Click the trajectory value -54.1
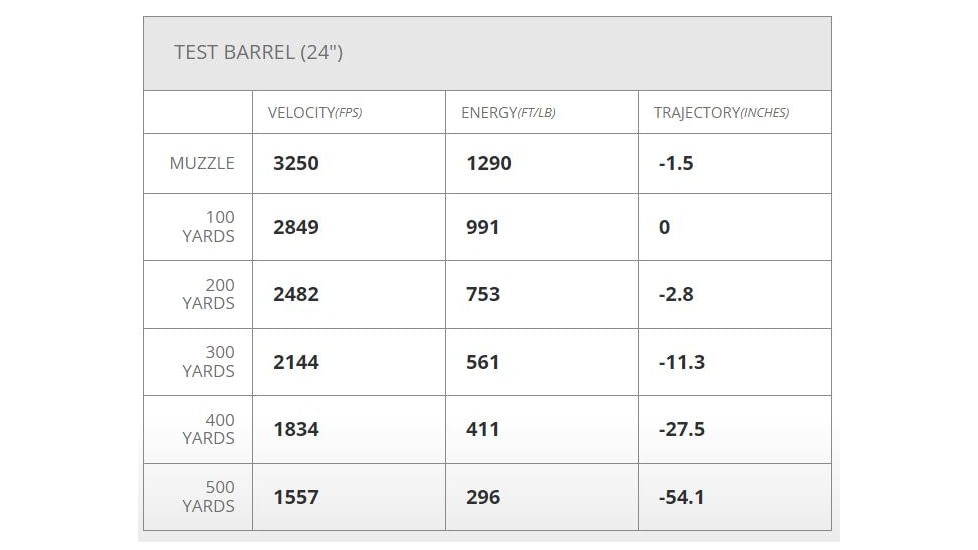The image size is (978, 550). point(682,497)
